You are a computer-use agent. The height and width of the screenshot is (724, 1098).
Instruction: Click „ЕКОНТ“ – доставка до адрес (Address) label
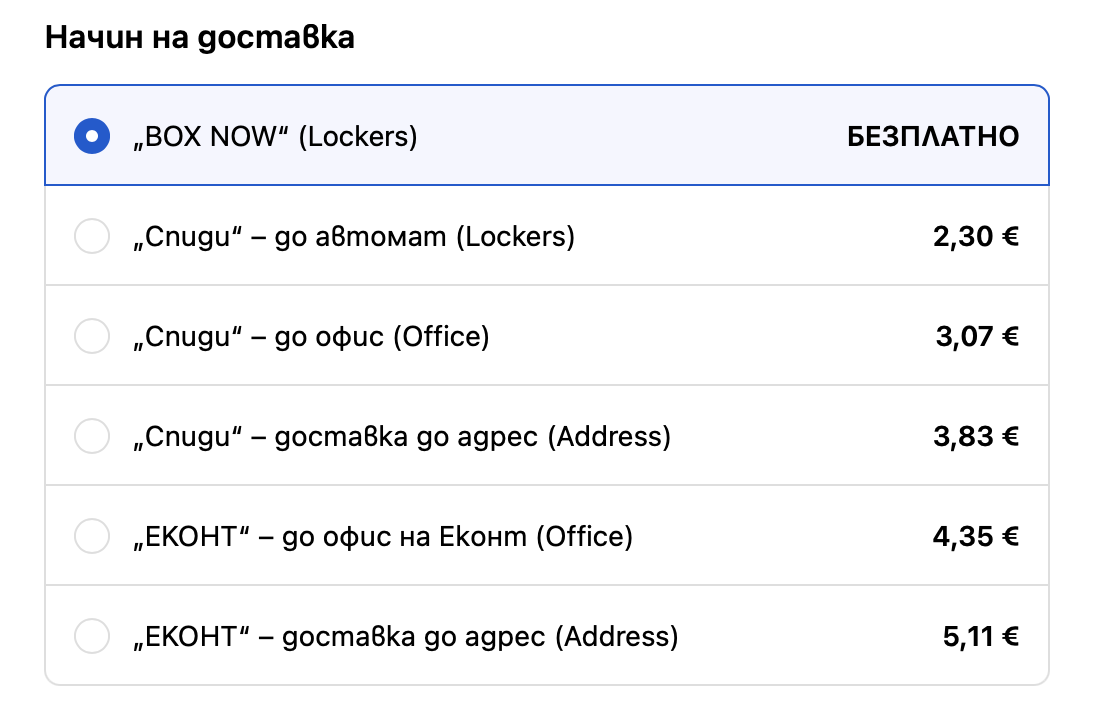tap(405, 637)
